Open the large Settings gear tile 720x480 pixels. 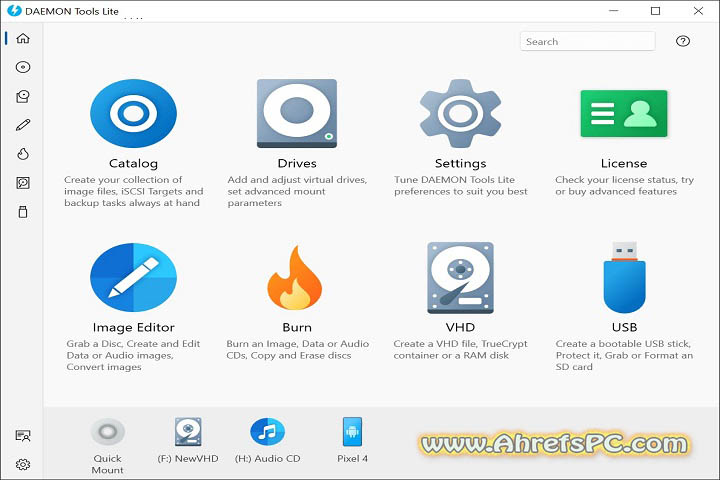[x=460, y=113]
